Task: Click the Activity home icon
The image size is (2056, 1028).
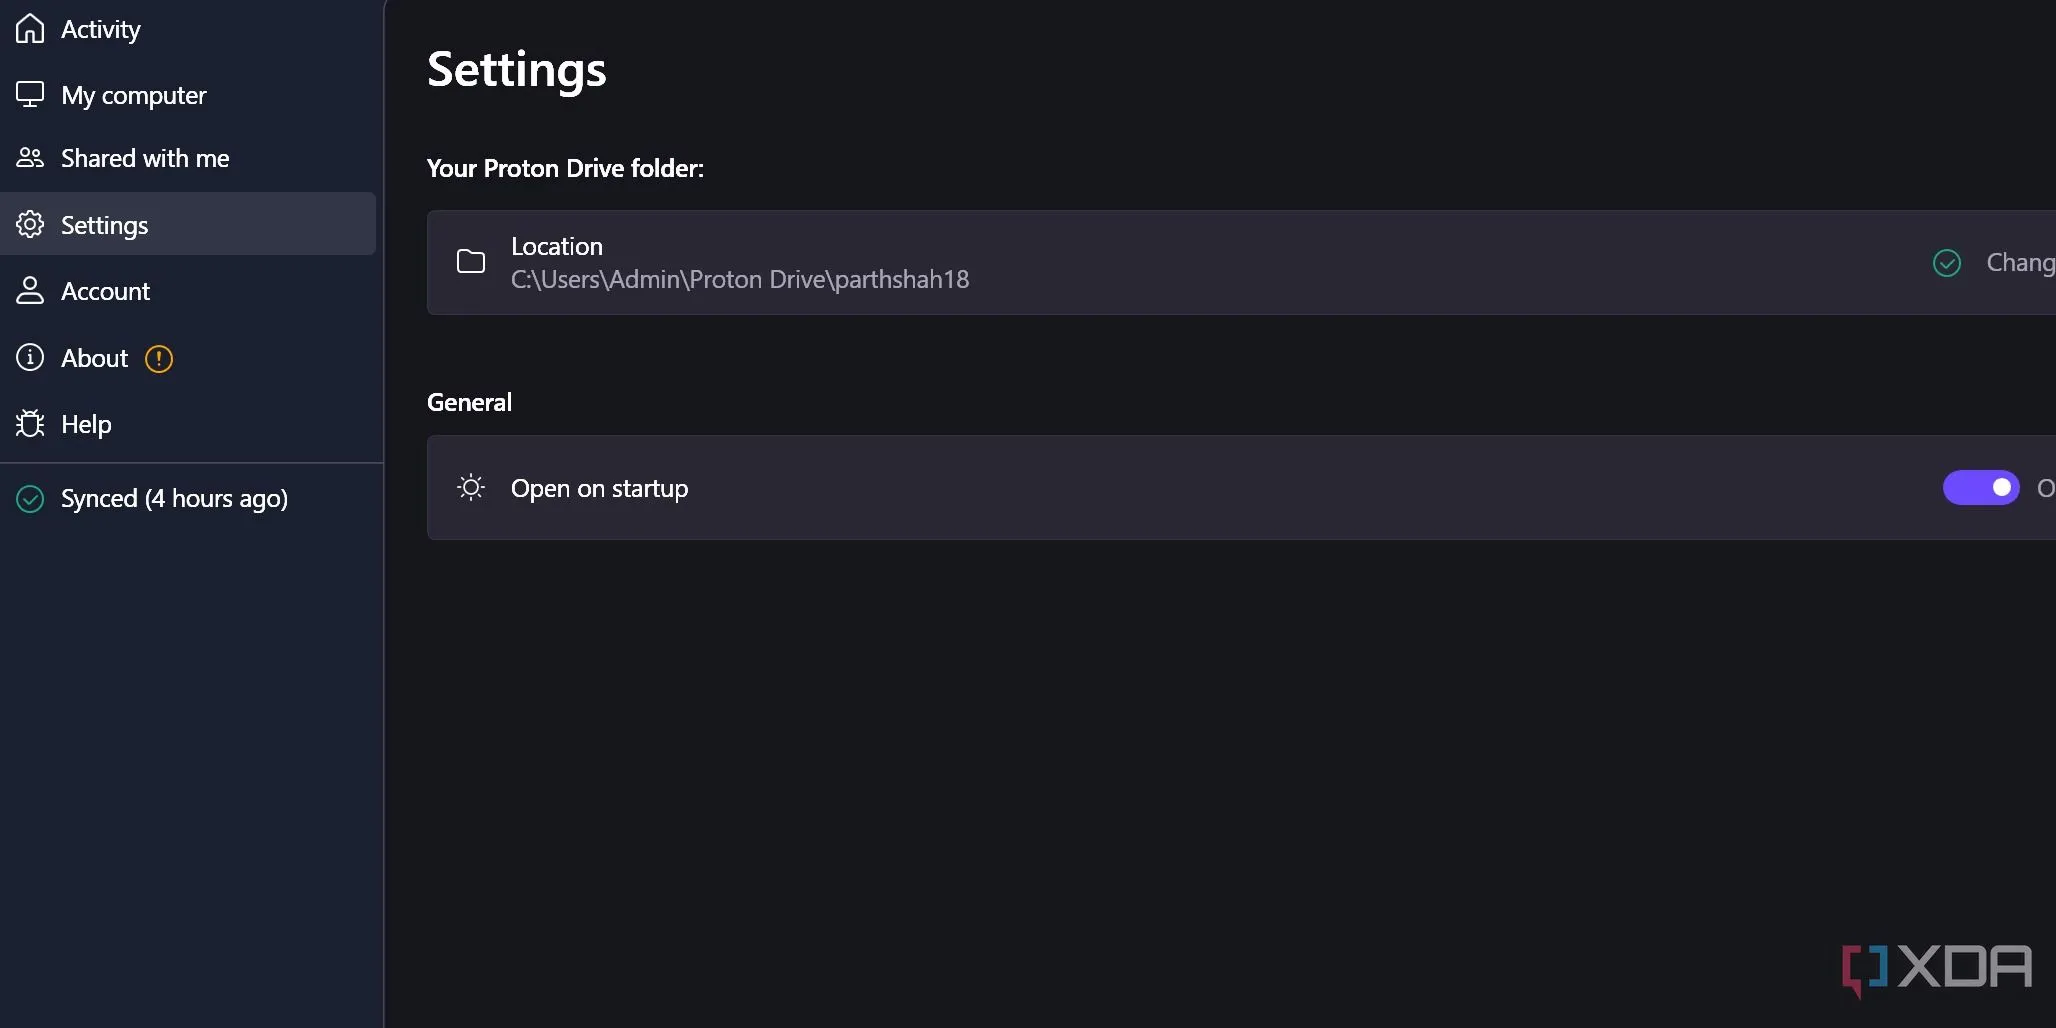Action: pyautogui.click(x=30, y=29)
